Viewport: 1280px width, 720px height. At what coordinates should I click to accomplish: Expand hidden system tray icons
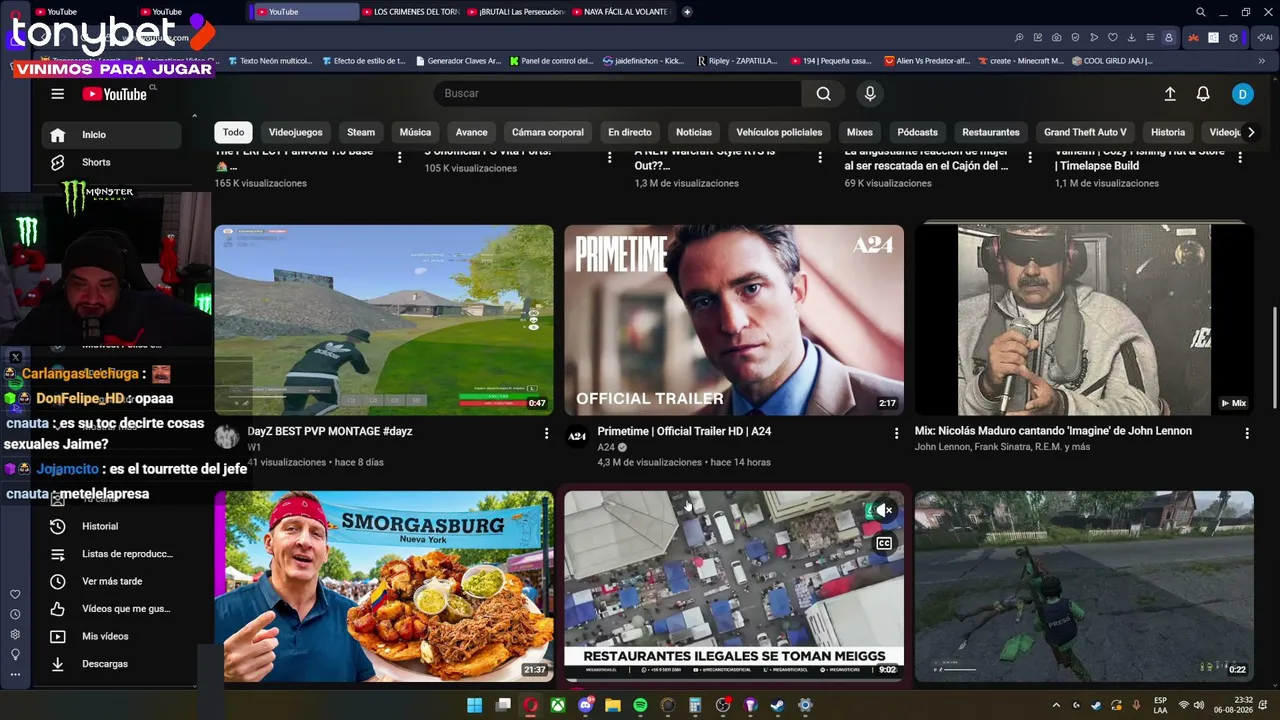tap(1055, 705)
